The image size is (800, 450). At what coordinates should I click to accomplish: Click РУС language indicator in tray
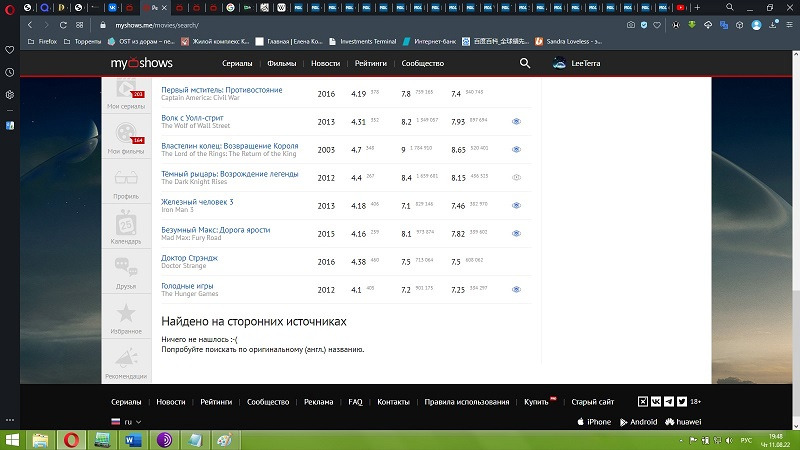coord(746,440)
